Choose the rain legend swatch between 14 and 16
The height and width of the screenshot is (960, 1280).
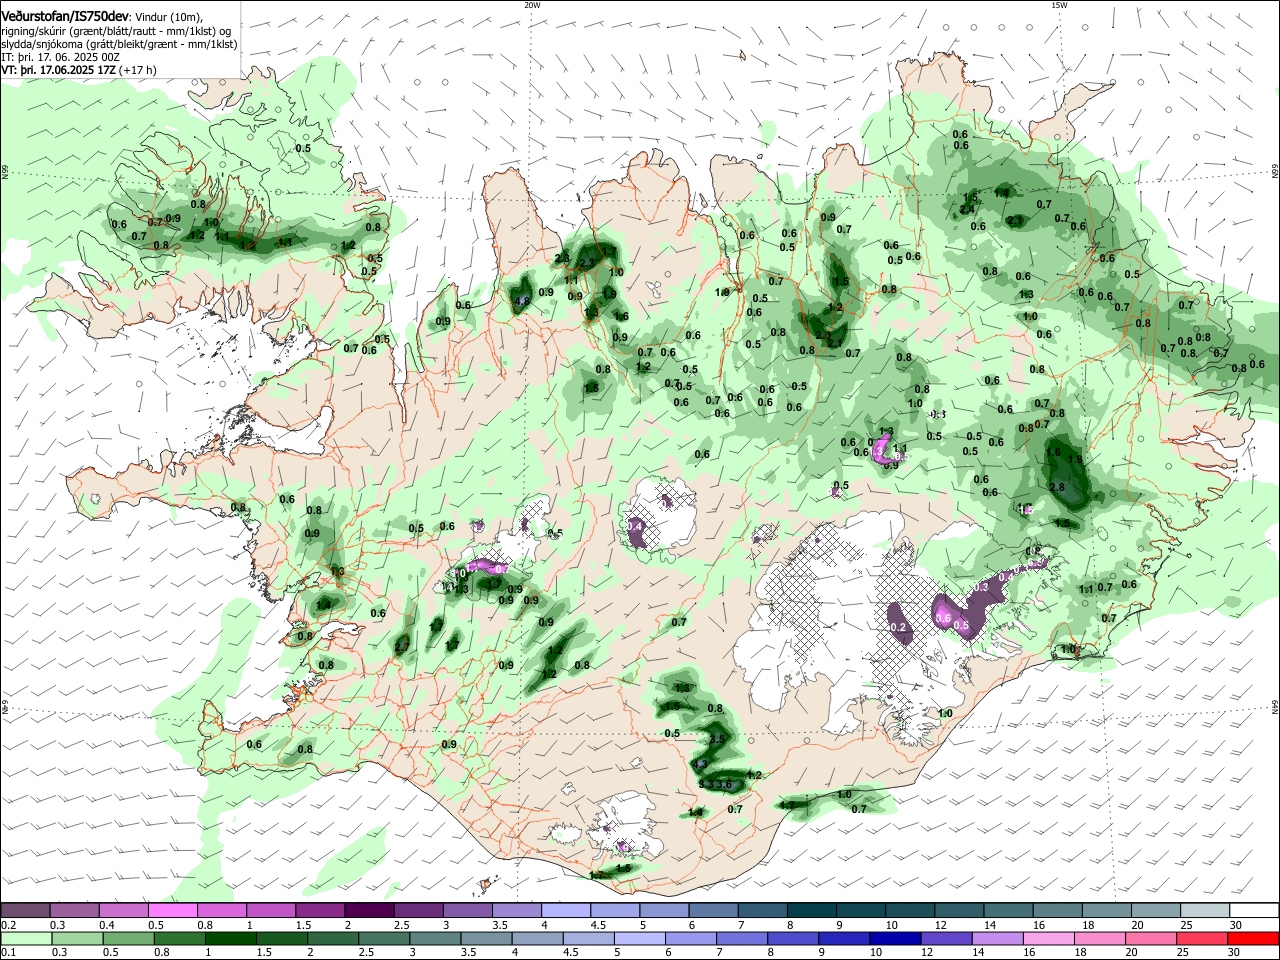pyautogui.click(x=997, y=938)
